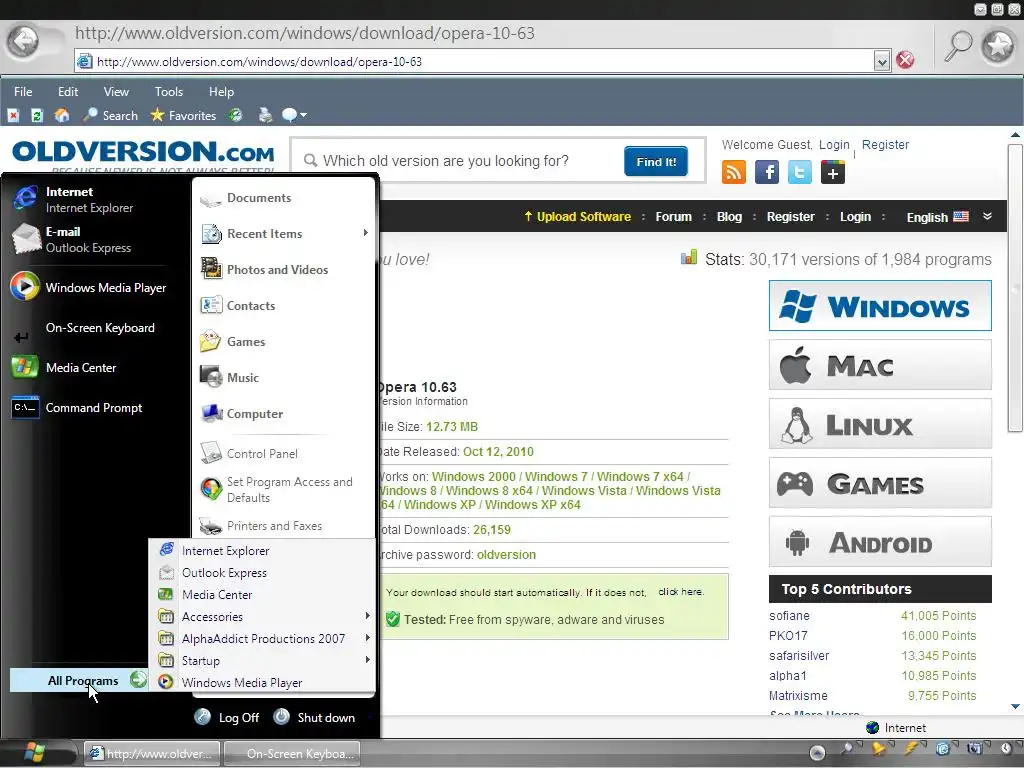
Task: Open the File menu
Action: (x=23, y=91)
